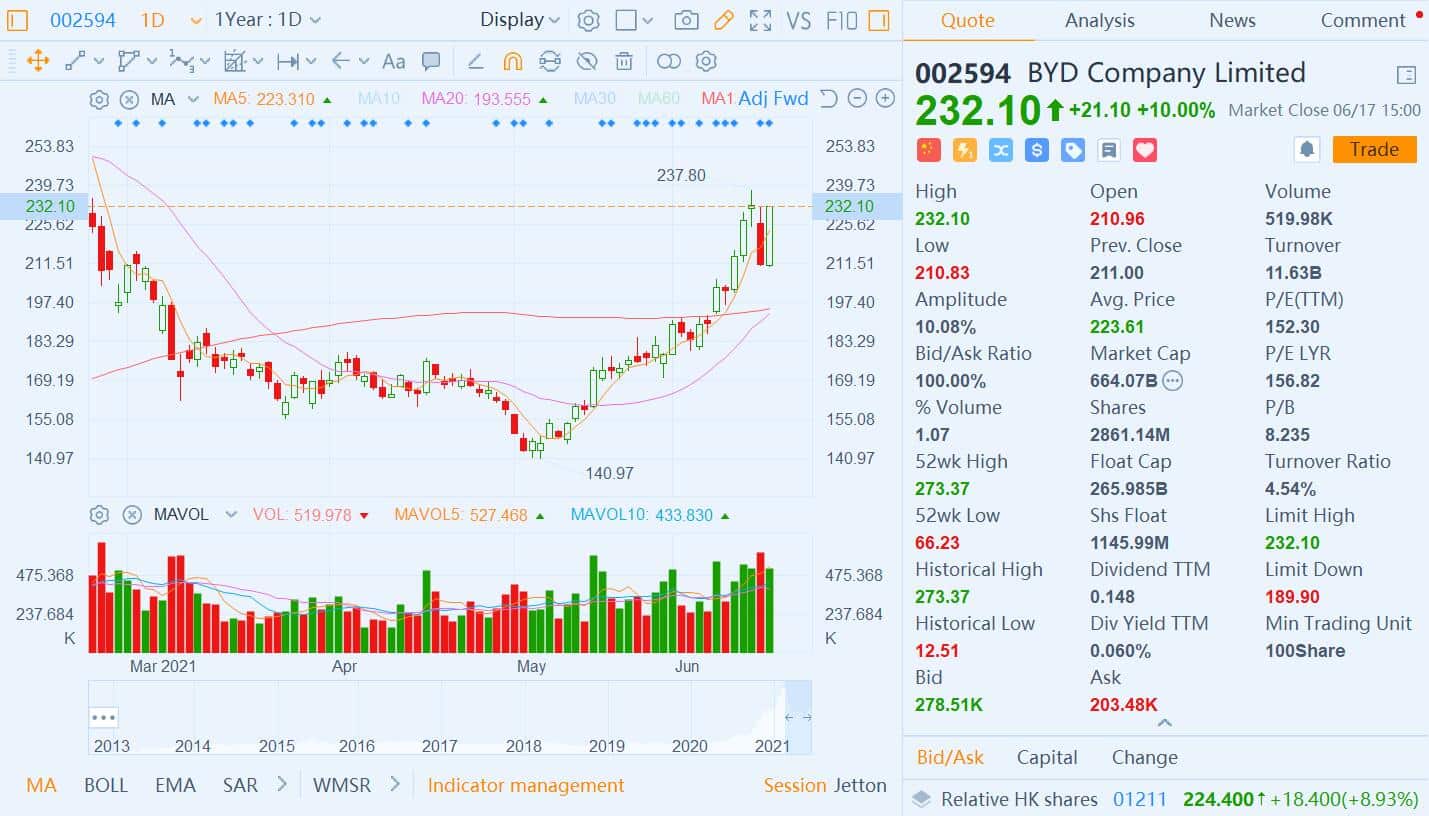This screenshot has width=1429, height=816.
Task: Open the Capital tab
Action: click(x=1047, y=757)
